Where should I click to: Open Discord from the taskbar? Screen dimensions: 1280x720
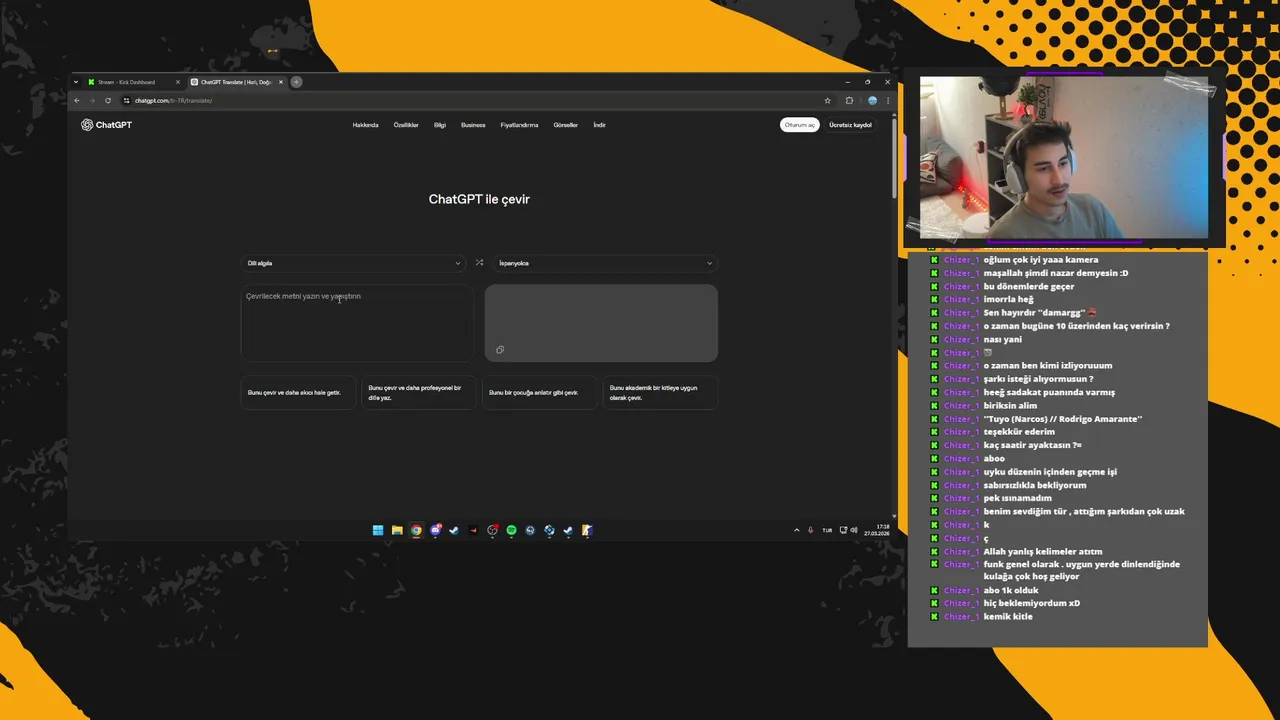pyautogui.click(x=435, y=530)
